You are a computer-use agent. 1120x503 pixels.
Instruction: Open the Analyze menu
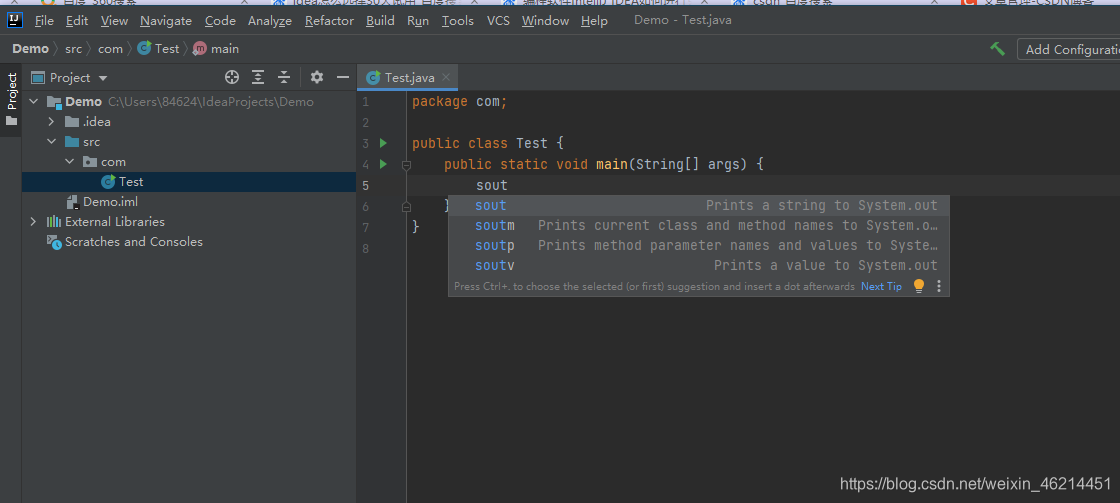[269, 21]
